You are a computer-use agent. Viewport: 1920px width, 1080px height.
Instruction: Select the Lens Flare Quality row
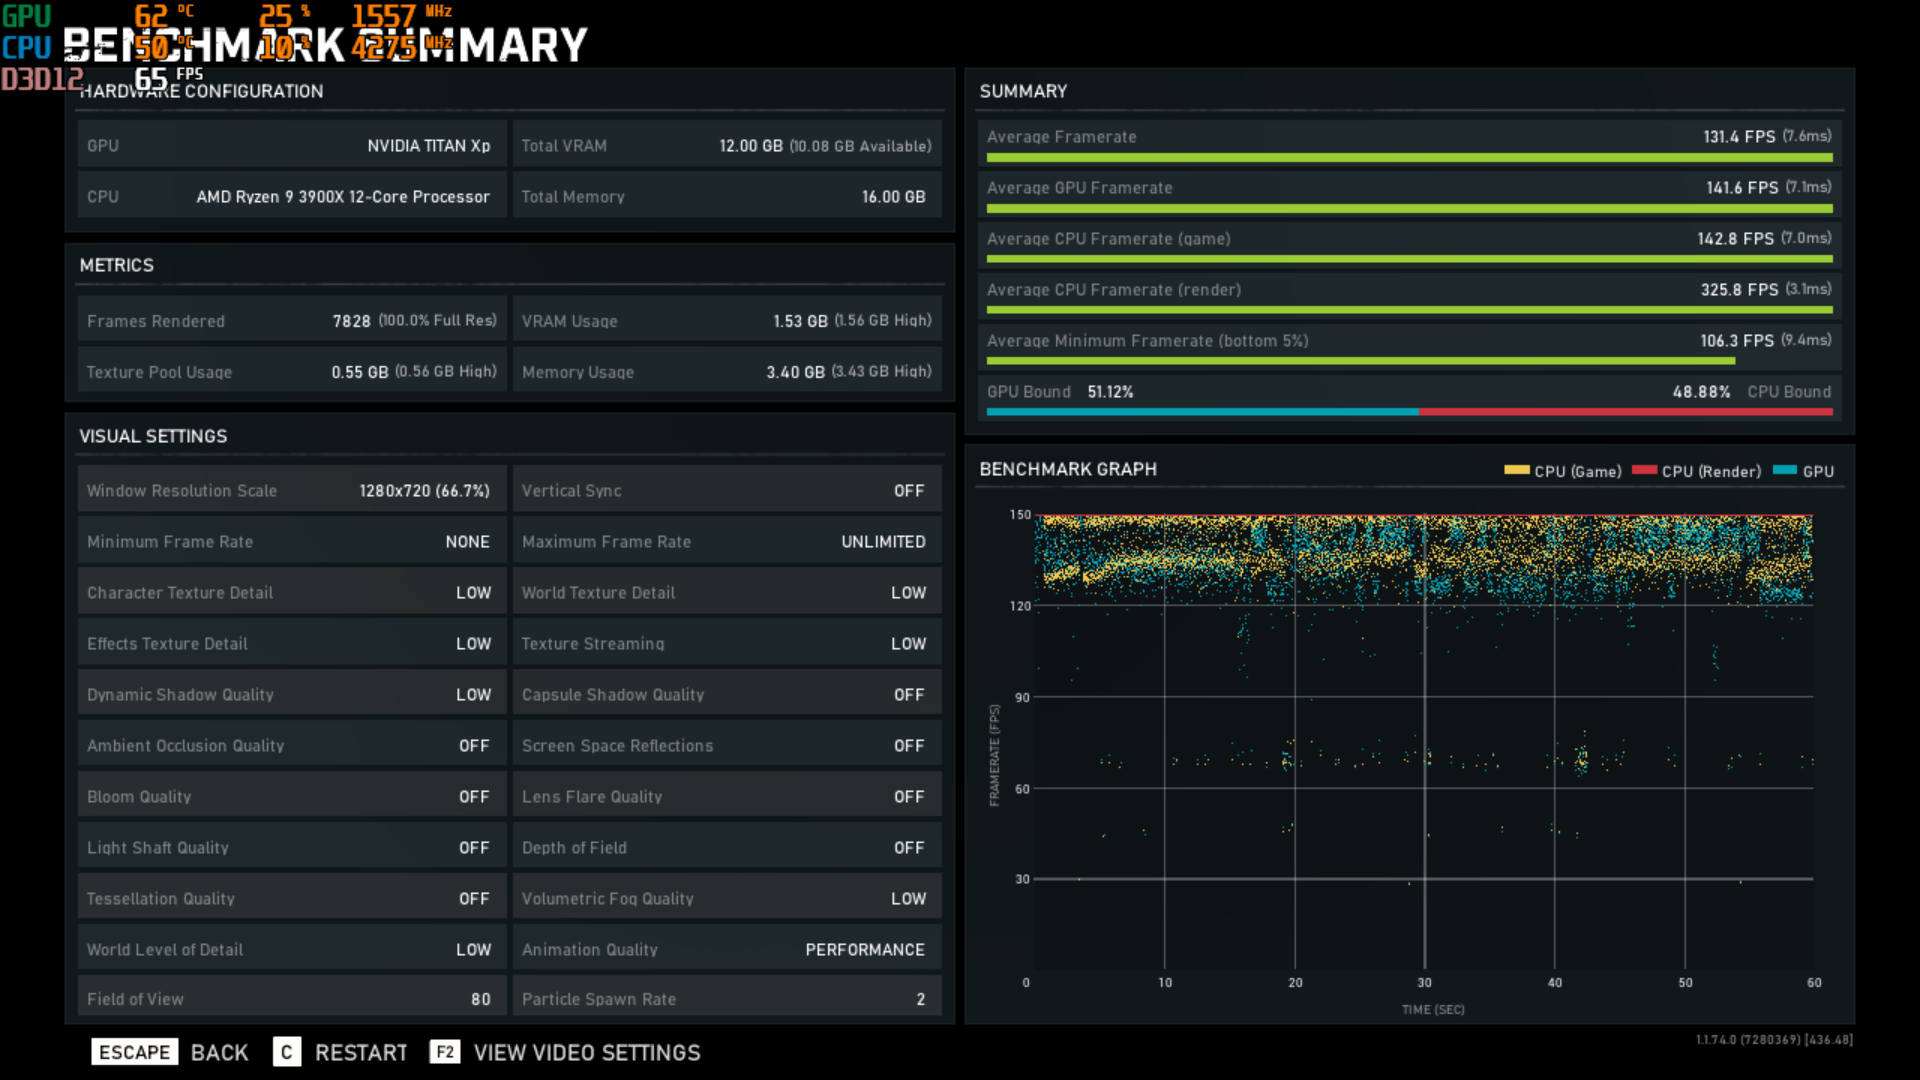tap(727, 796)
